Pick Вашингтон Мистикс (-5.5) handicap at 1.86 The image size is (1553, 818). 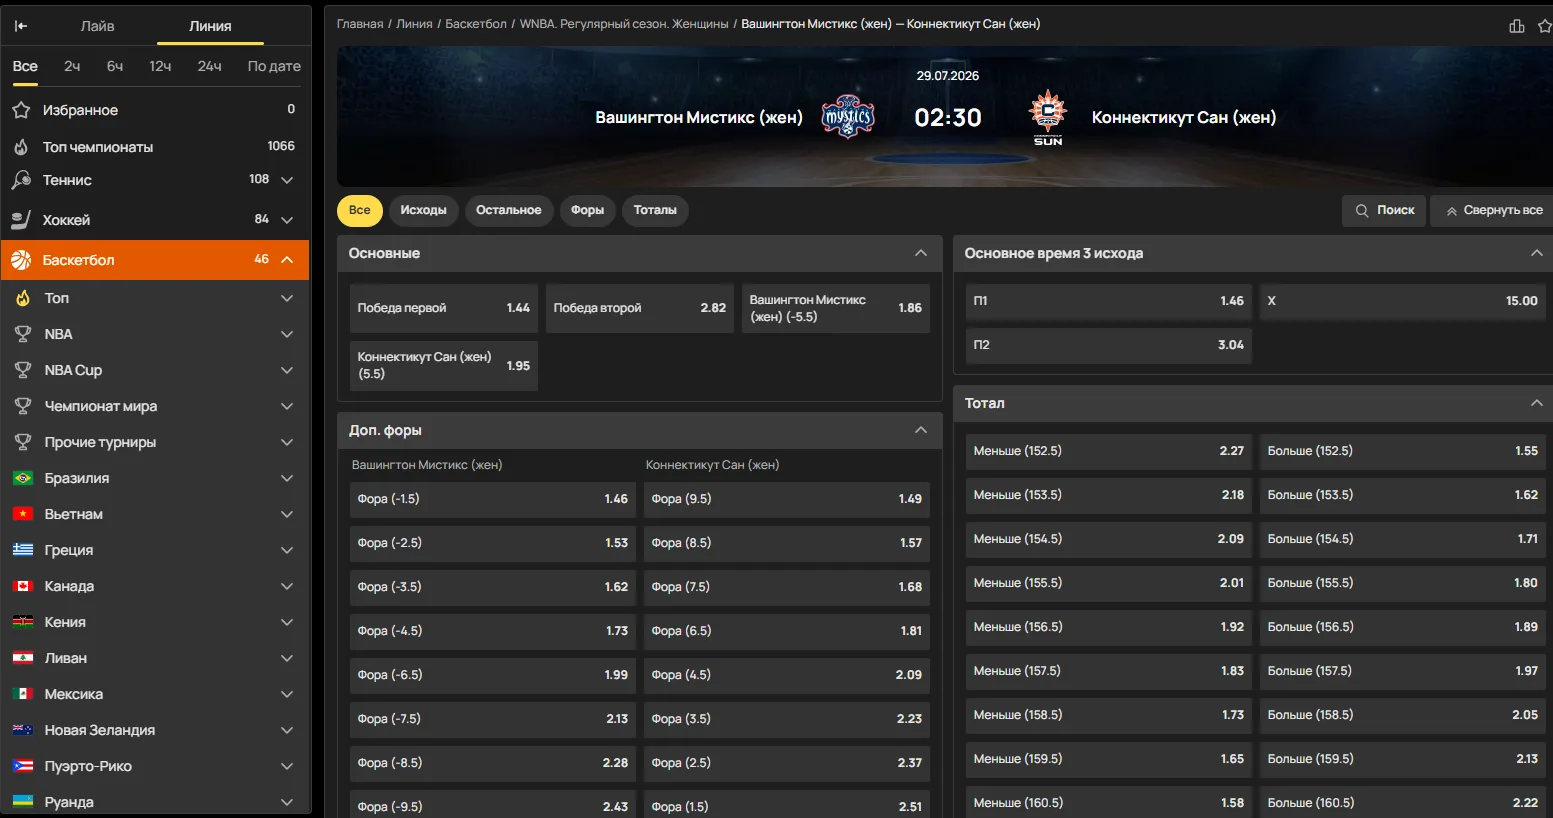[836, 308]
